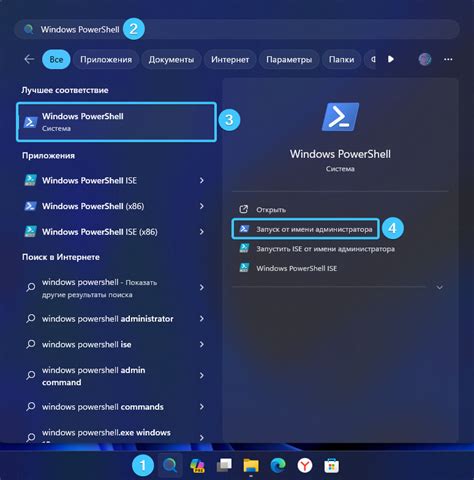Image resolution: width=474 pixels, height=480 pixels.
Task: Open the user account avatar
Action: point(425,59)
